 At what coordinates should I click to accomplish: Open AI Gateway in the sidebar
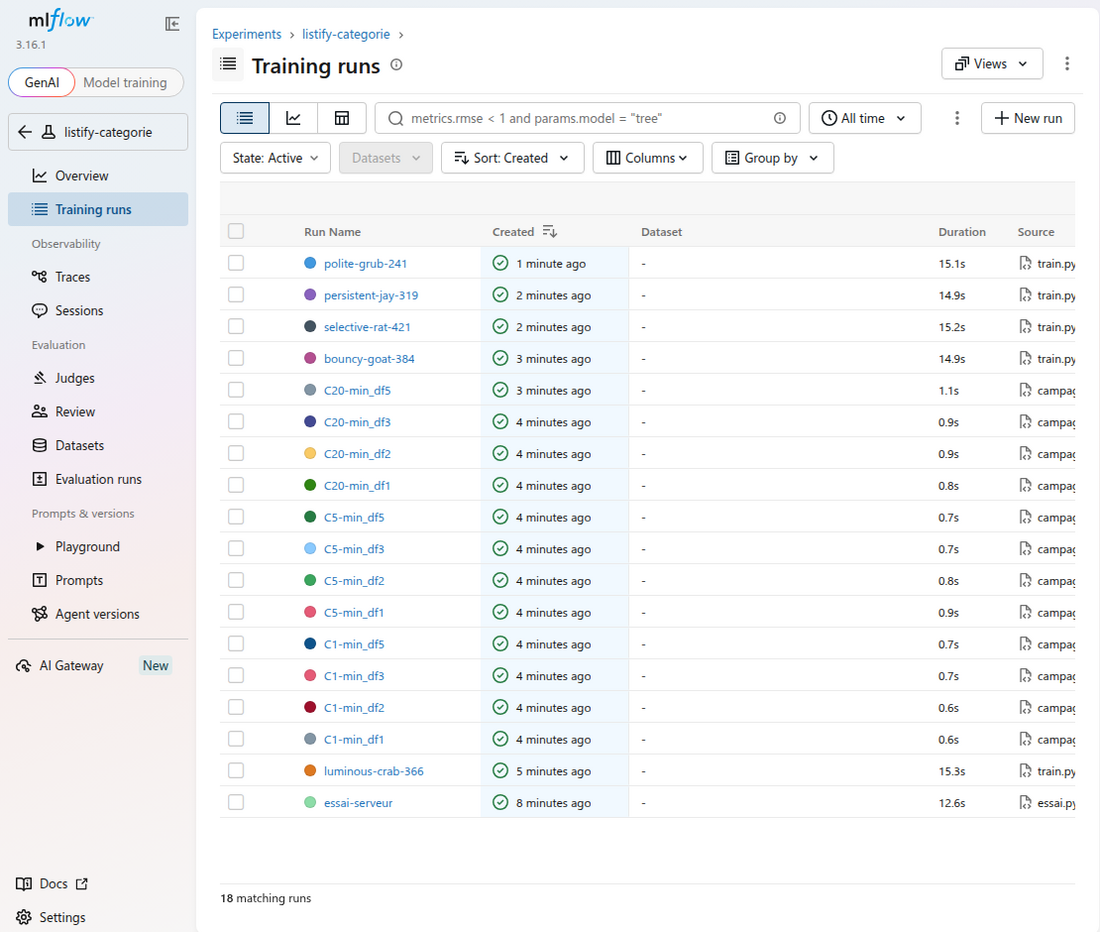coord(98,666)
